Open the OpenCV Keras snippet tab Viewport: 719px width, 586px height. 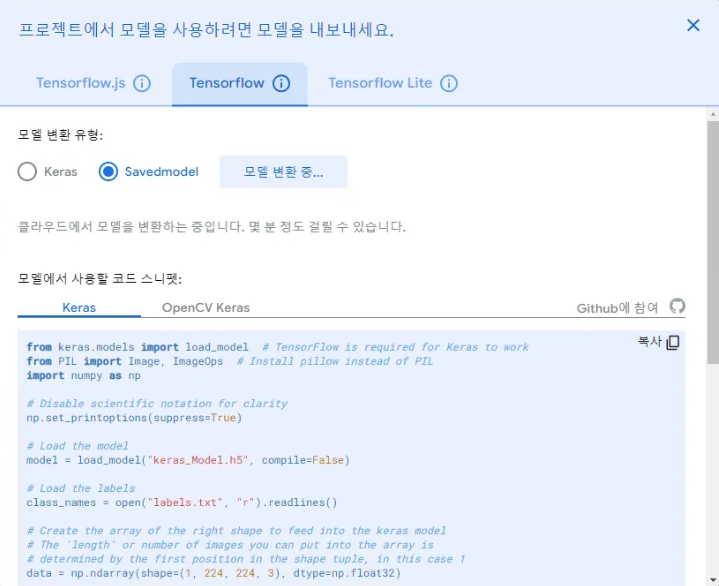tap(205, 308)
